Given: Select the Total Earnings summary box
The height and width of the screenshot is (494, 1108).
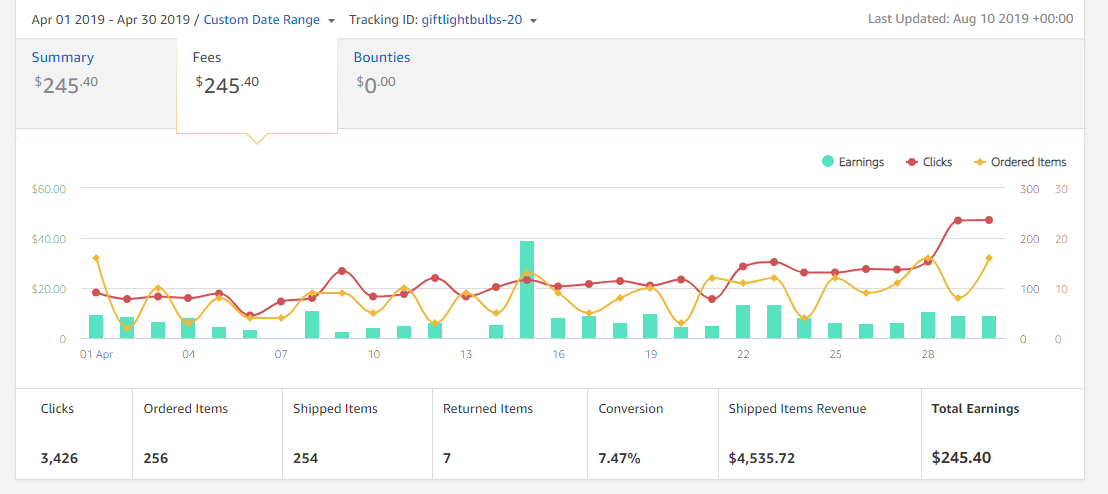Looking at the screenshot, I should pyautogui.click(x=1001, y=433).
